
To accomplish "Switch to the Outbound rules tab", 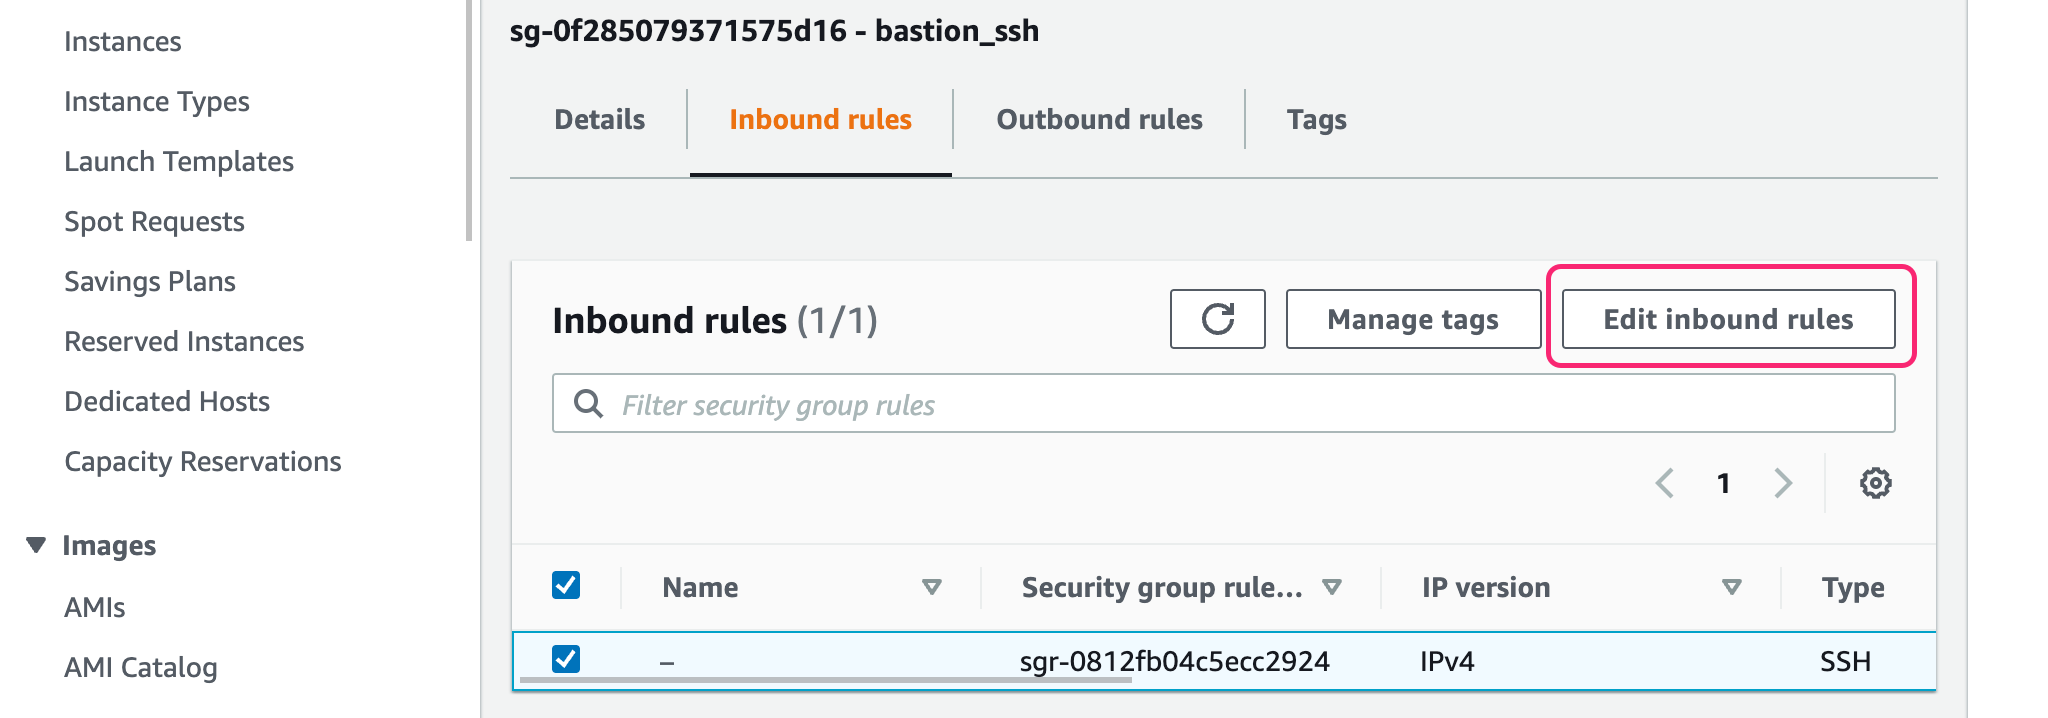I will pyautogui.click(x=1099, y=119).
